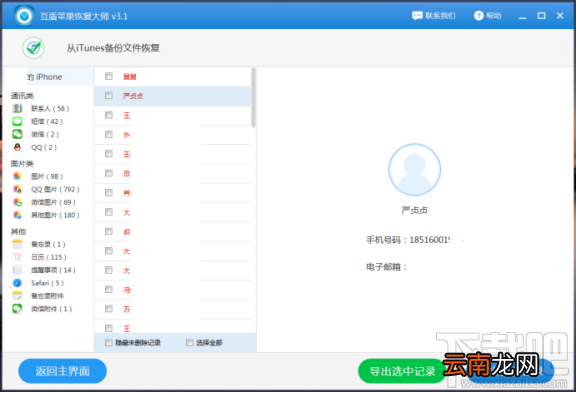Open the QQ 图片 (792) icon

(17, 189)
